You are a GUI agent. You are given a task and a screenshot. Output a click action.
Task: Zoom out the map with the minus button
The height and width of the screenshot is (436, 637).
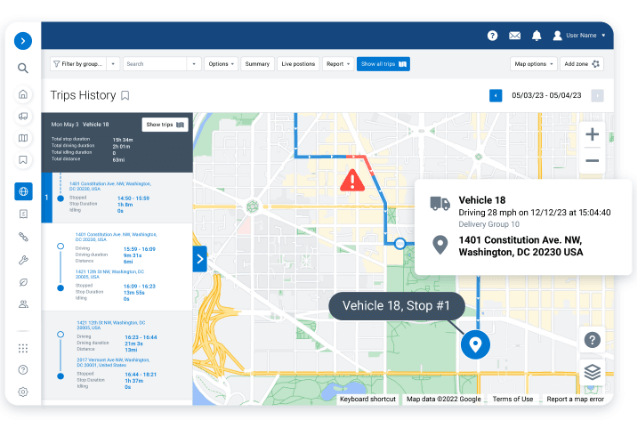coord(592,161)
